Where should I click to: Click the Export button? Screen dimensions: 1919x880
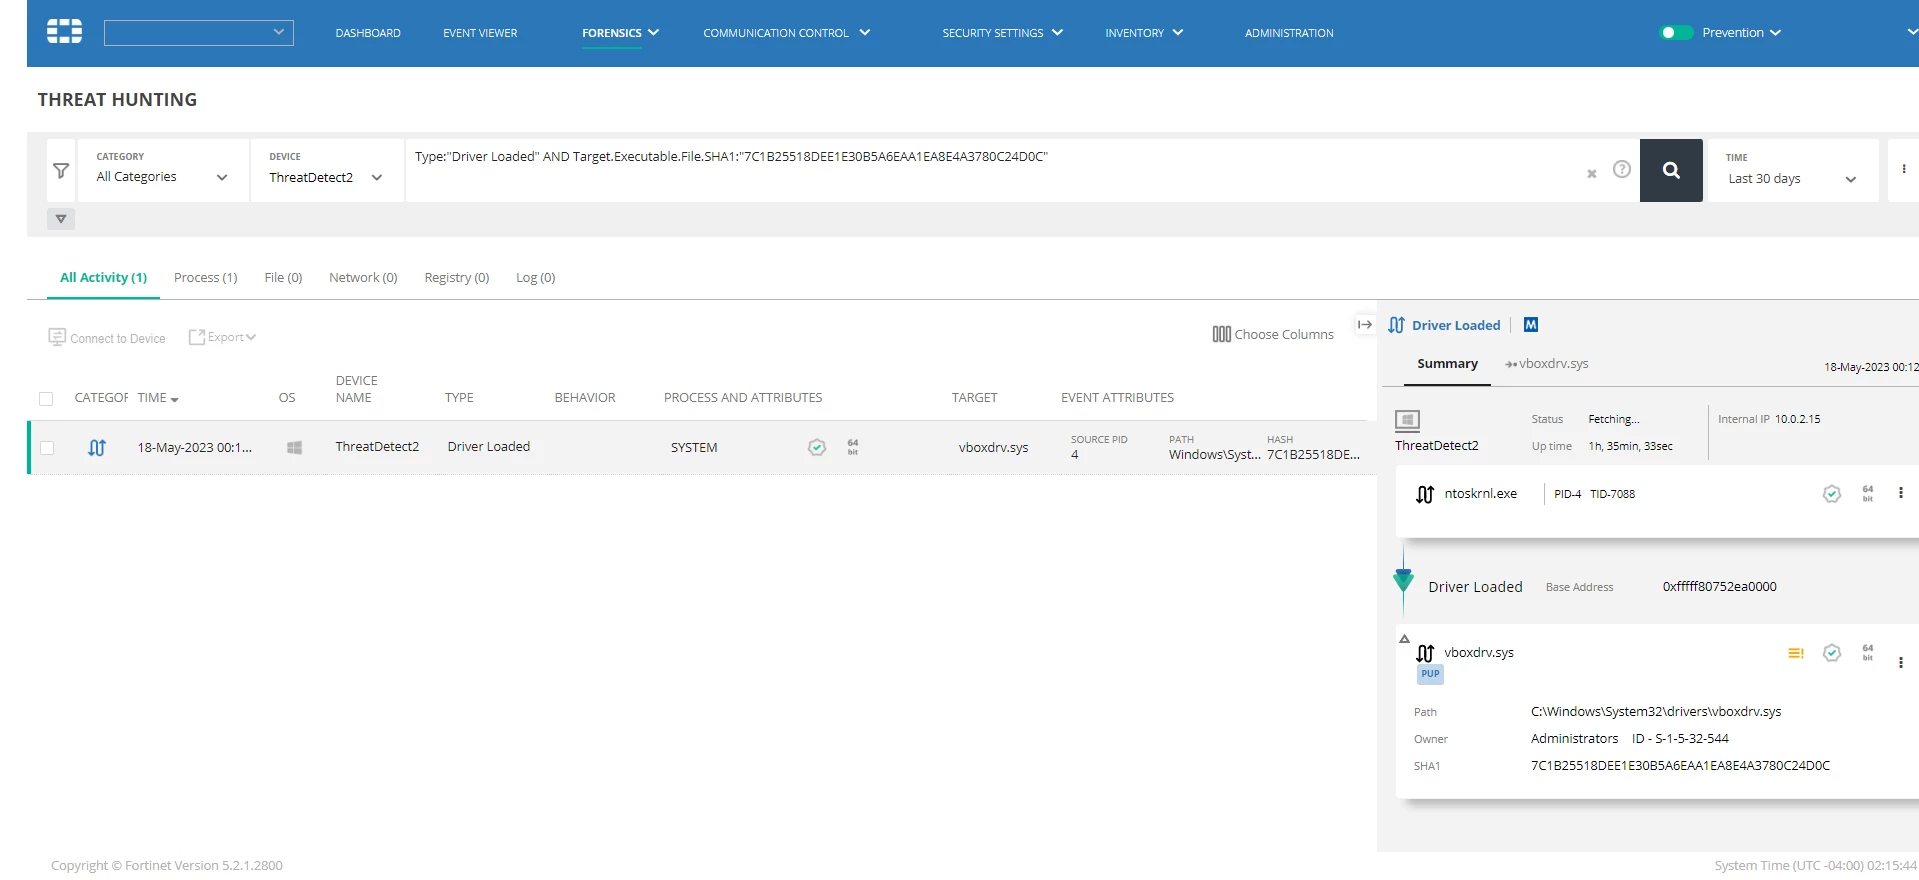(x=223, y=337)
